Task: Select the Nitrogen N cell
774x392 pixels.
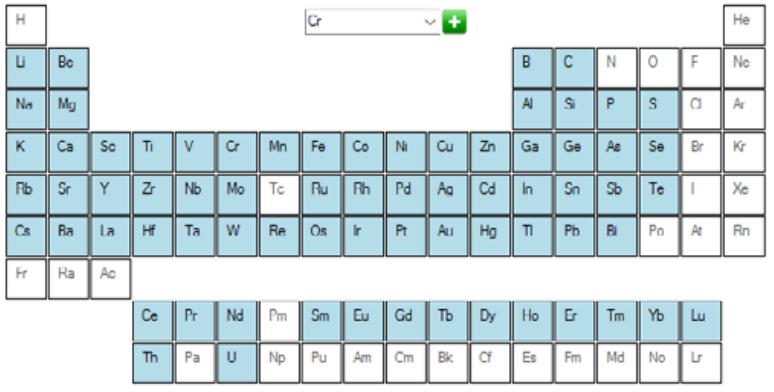Action: coord(617,68)
